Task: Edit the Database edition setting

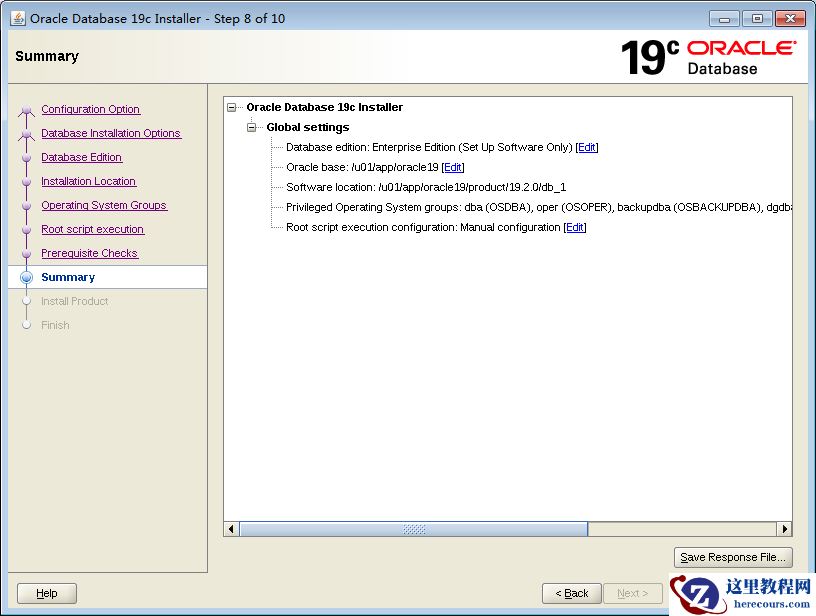Action: click(x=586, y=147)
